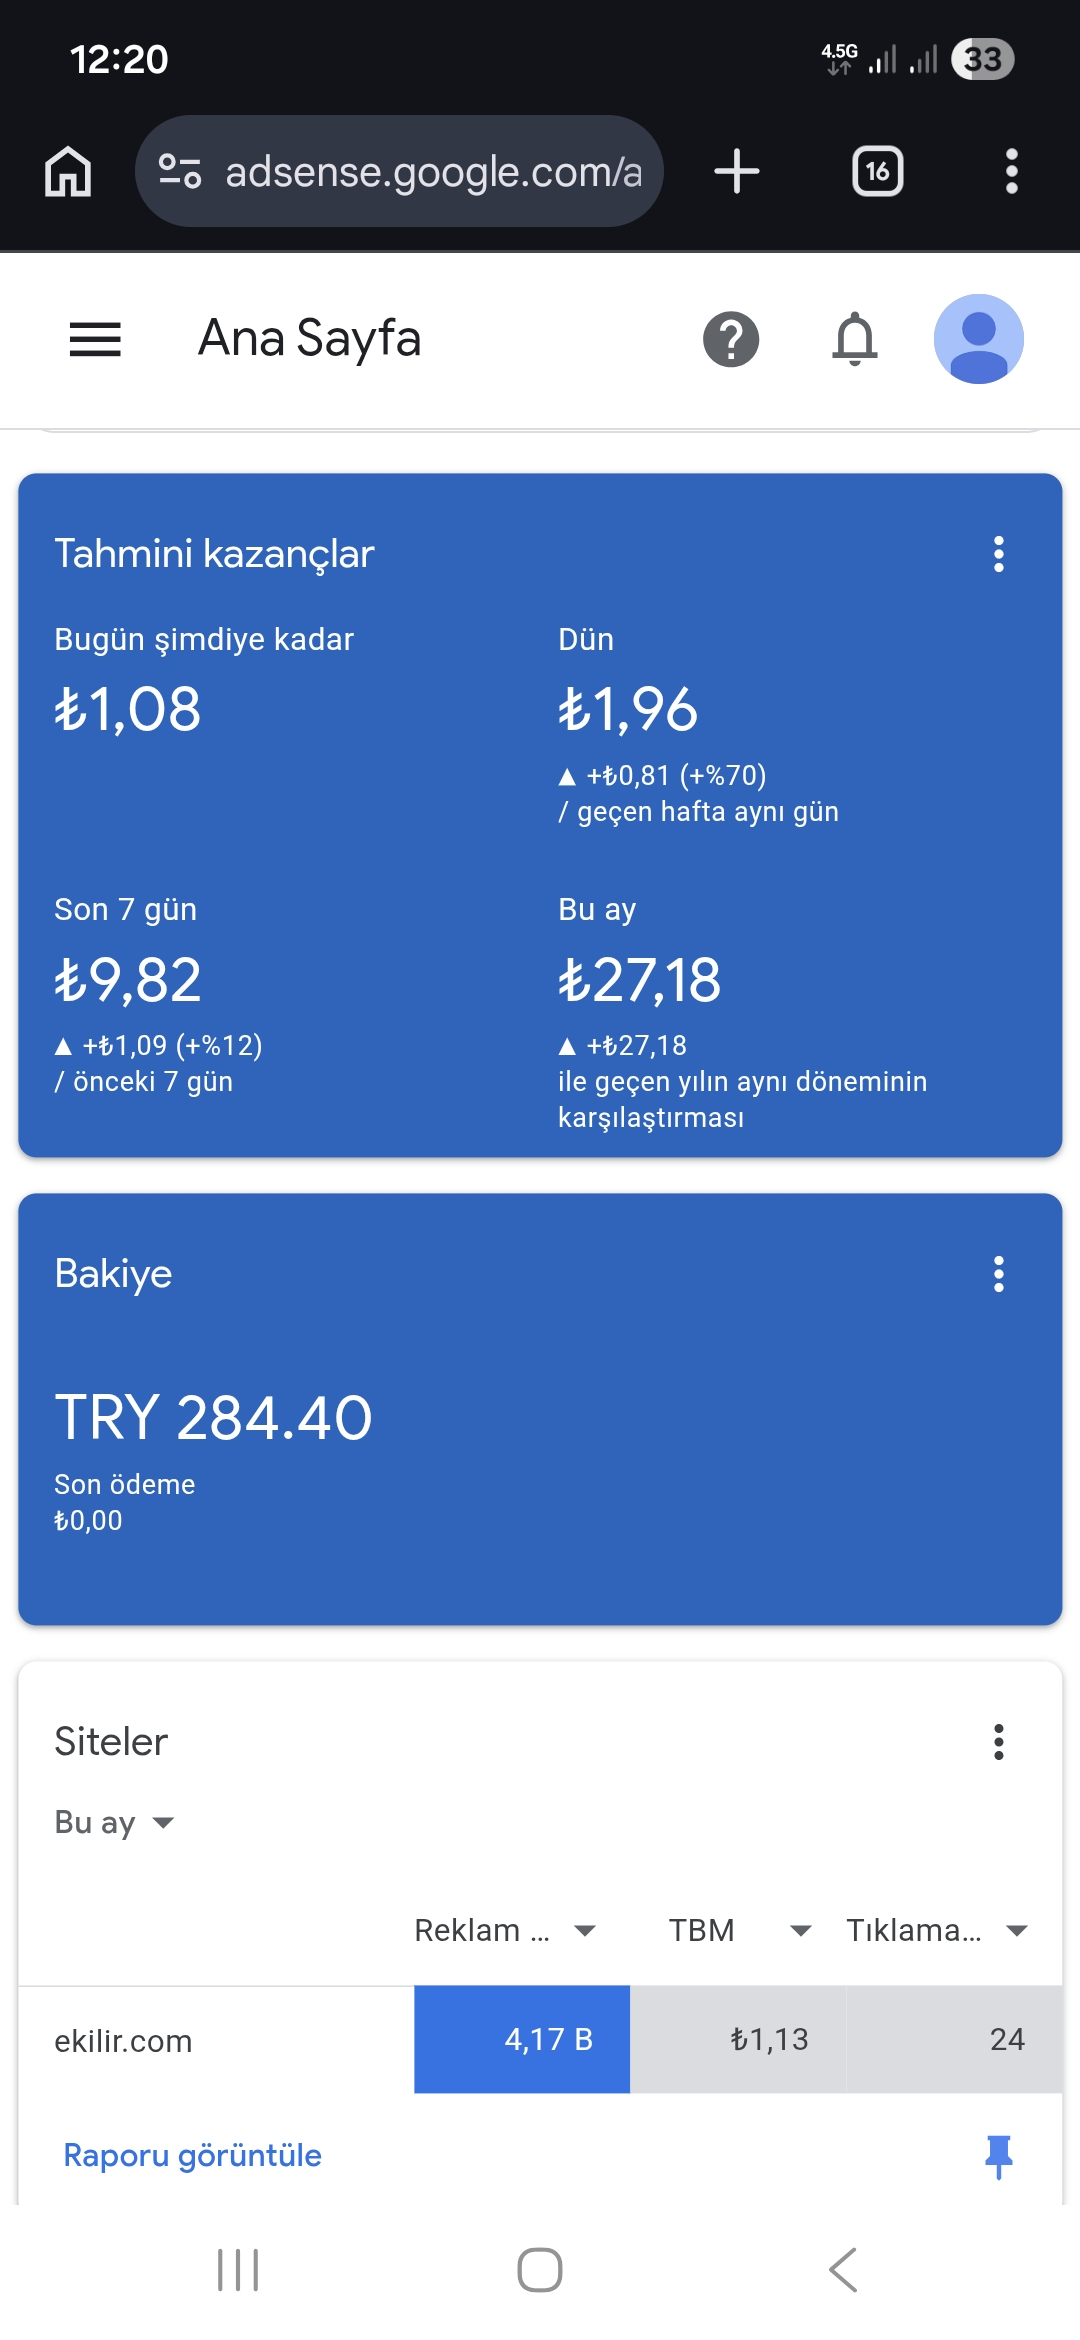Viewport: 1080px width, 2340px height.
Task: Open Bakiye card options menu
Action: (x=998, y=1274)
